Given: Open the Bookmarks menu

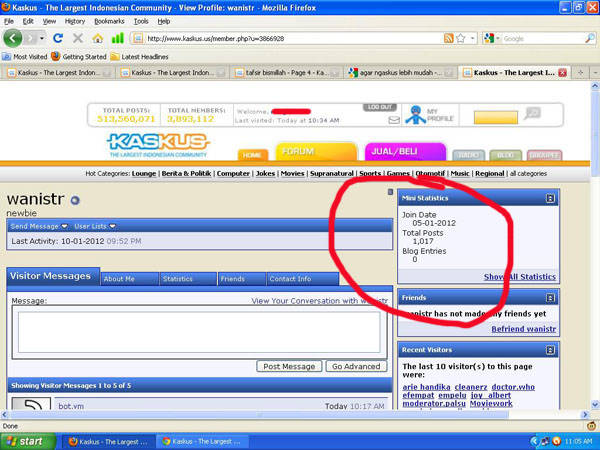Looking at the screenshot, I should click(x=109, y=21).
